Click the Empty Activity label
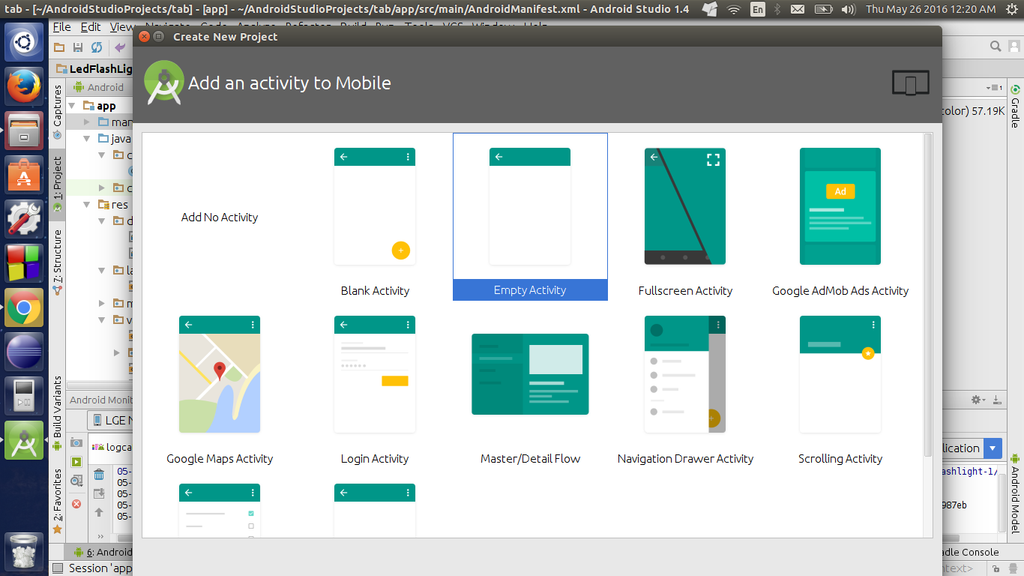 tap(530, 290)
